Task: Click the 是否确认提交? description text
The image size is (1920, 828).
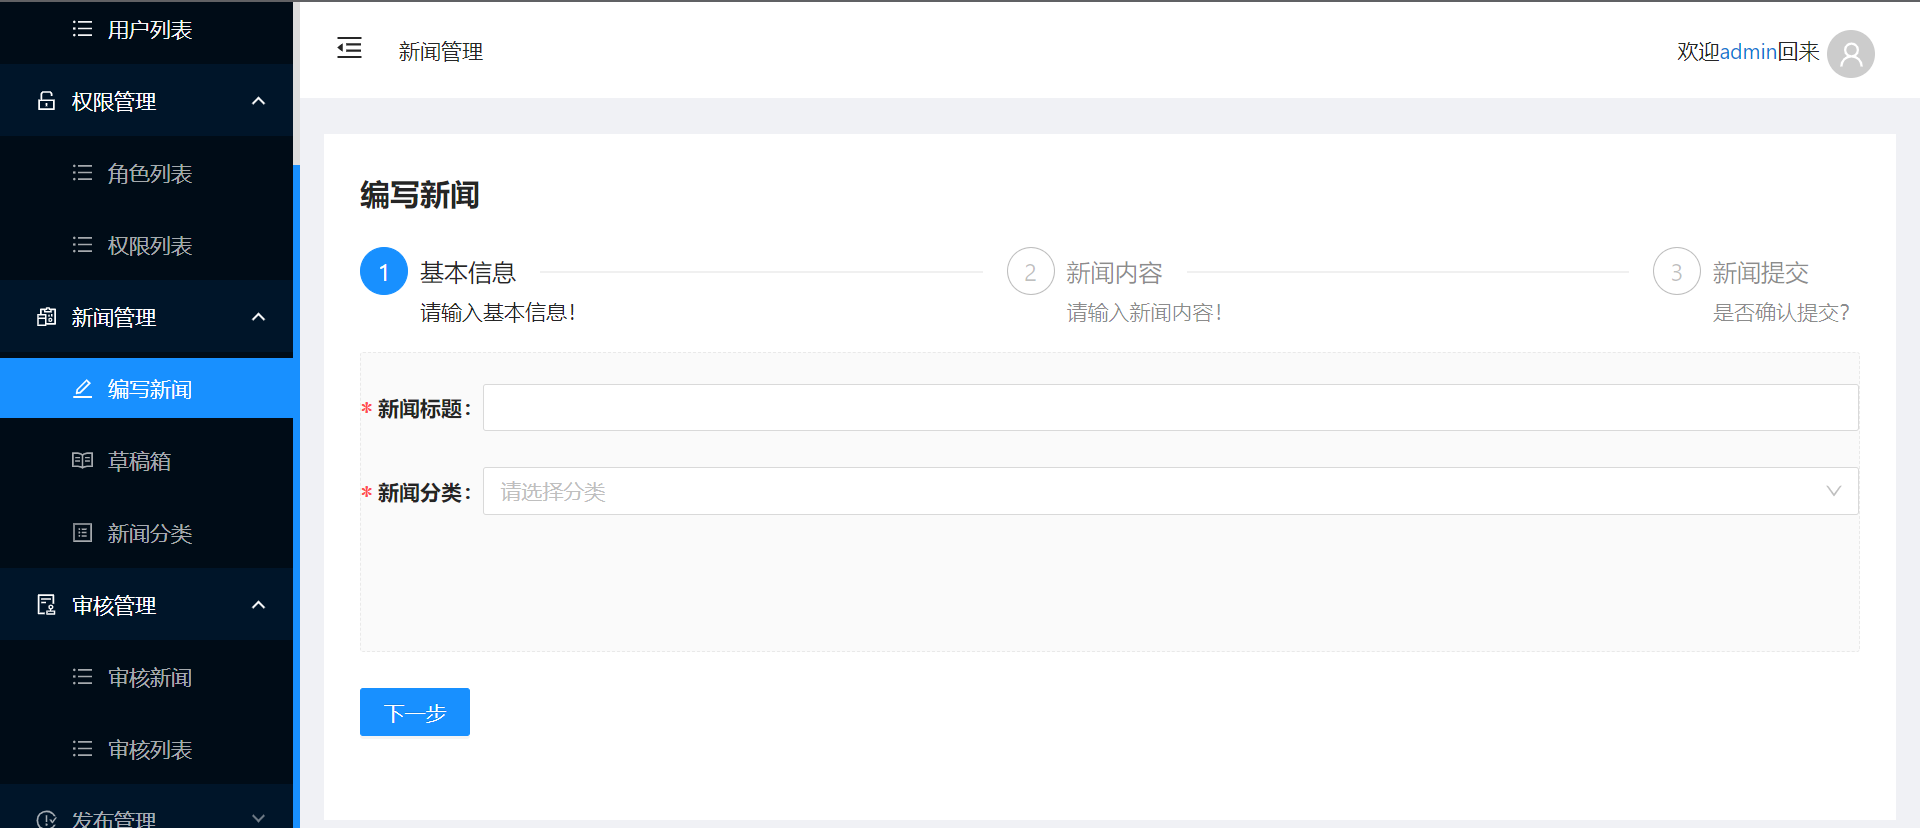Action: pos(1782,313)
